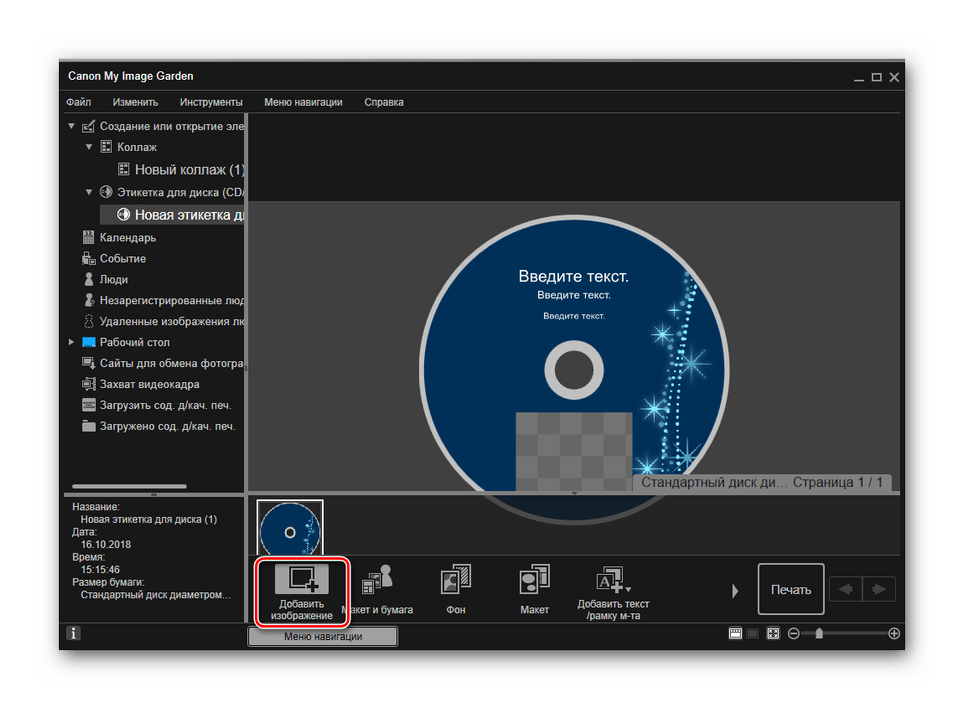Open the Справка menu

click(384, 102)
